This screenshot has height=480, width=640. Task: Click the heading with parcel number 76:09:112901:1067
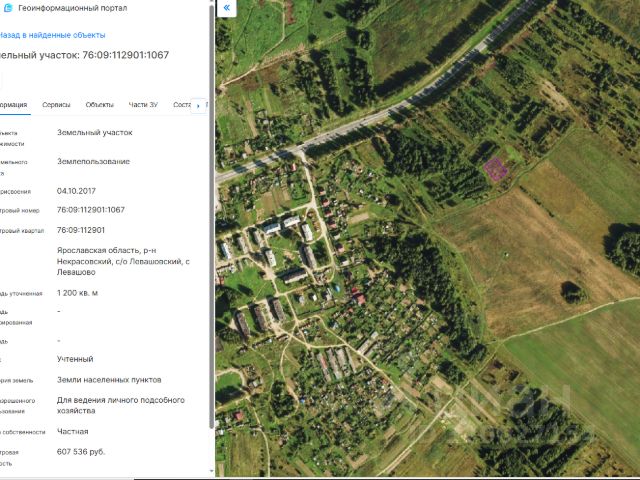pyautogui.click(x=84, y=55)
